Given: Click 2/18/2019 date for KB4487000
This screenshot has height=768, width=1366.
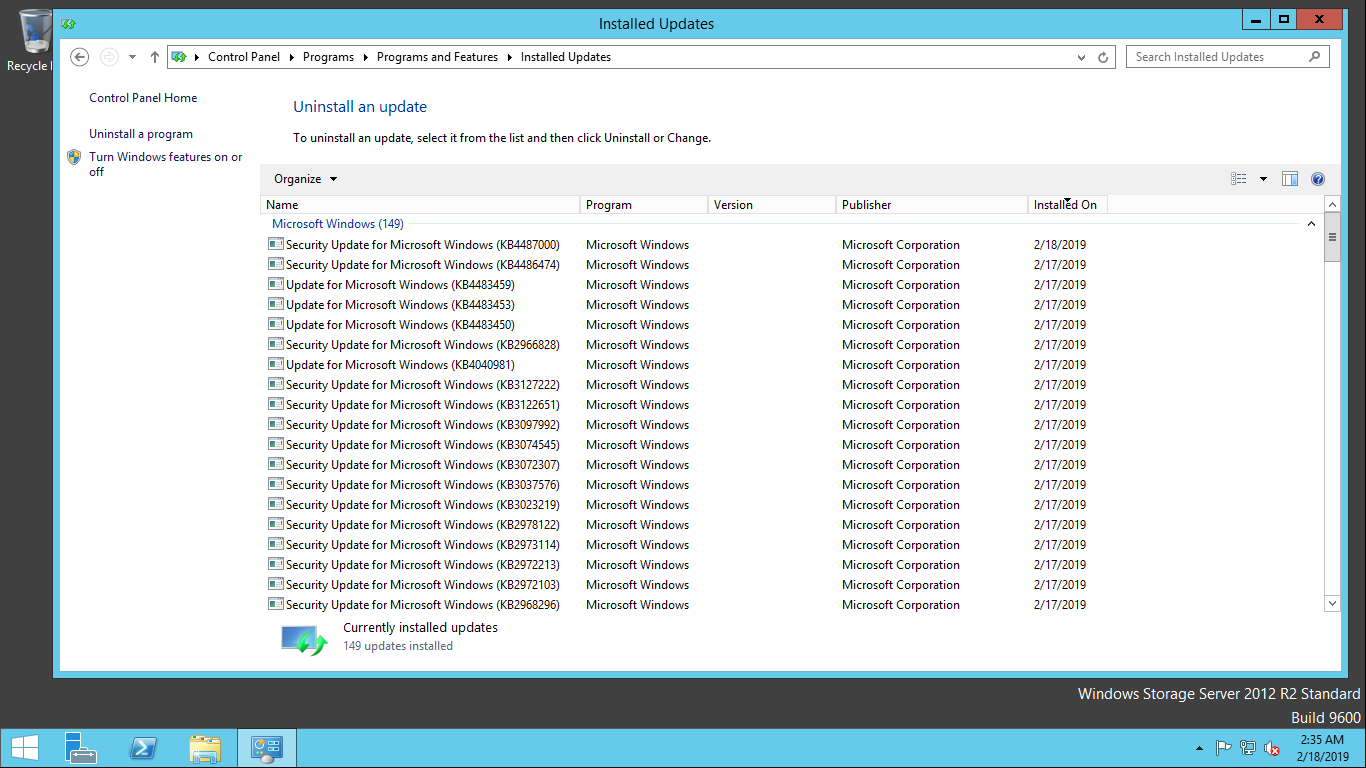Looking at the screenshot, I should tap(1060, 245).
